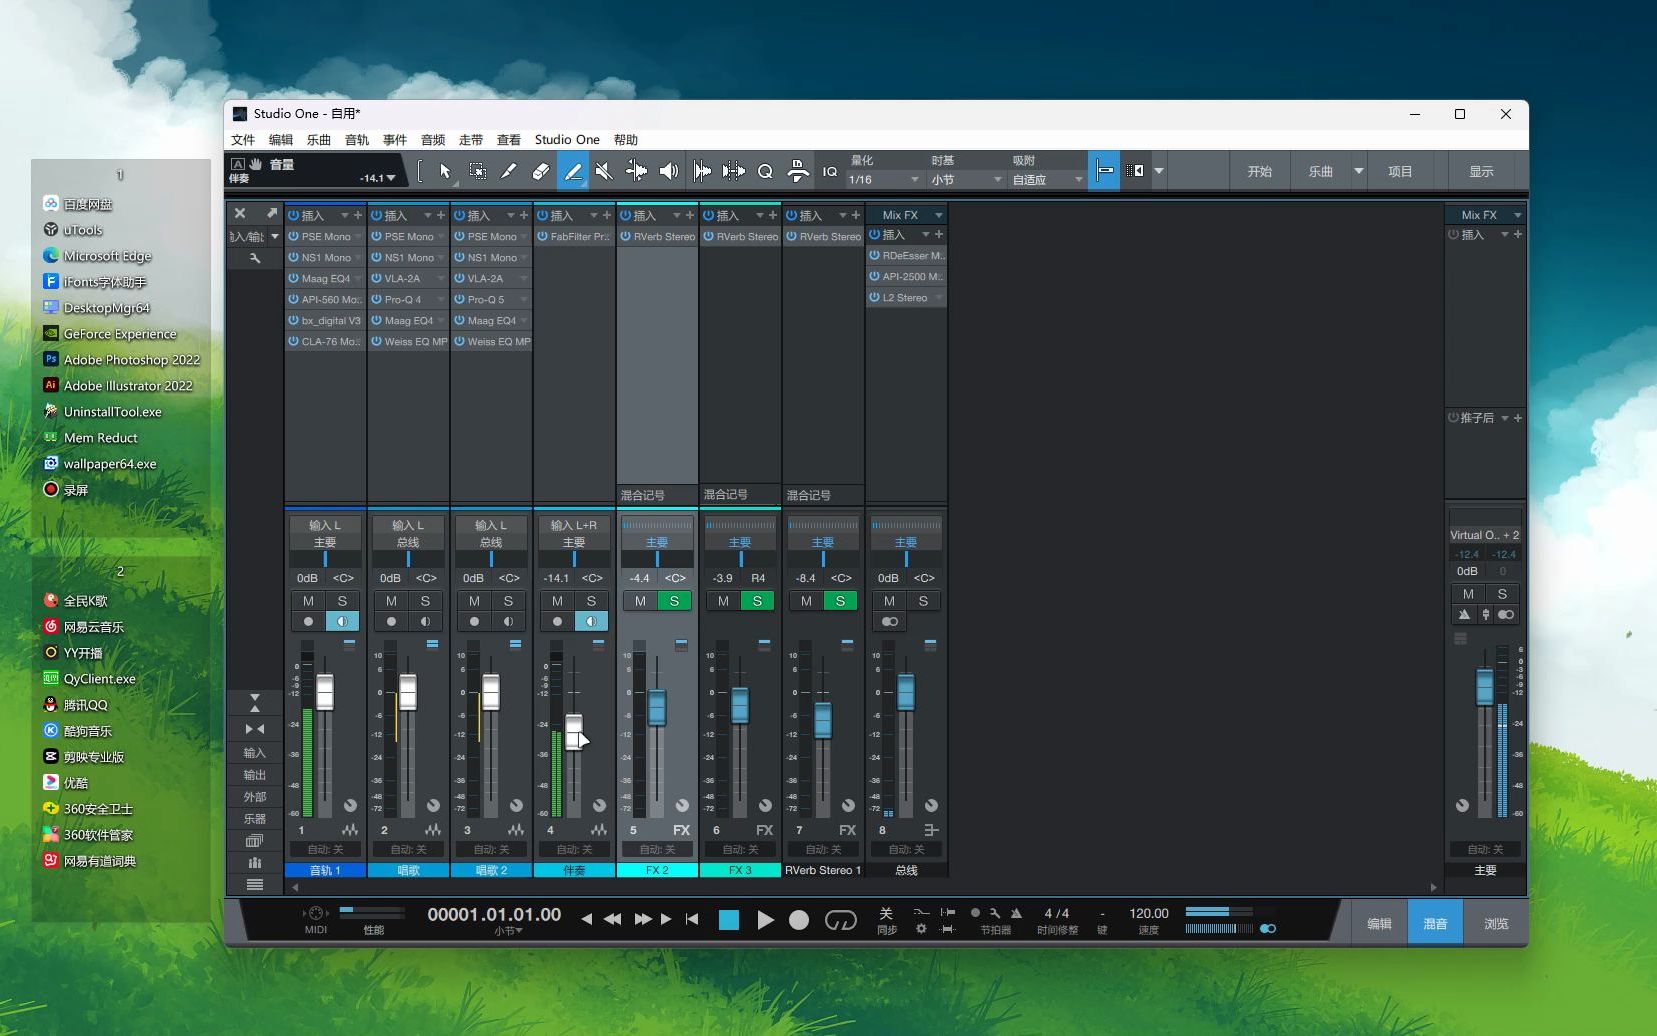Click the tempo value 120.00
The width and height of the screenshot is (1657, 1036).
point(1149,913)
